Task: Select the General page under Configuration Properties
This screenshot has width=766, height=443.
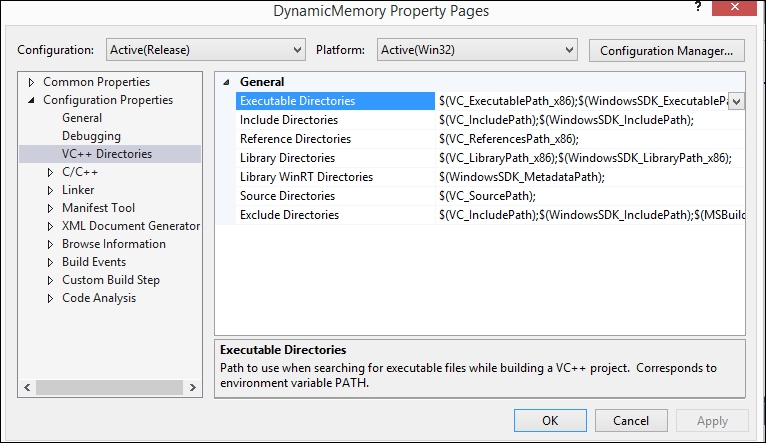Action: pos(82,118)
